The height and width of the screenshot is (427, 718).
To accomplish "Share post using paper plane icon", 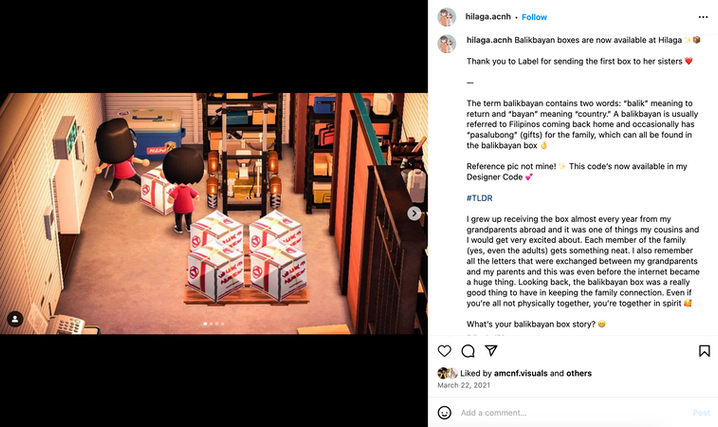I will (x=491, y=351).
